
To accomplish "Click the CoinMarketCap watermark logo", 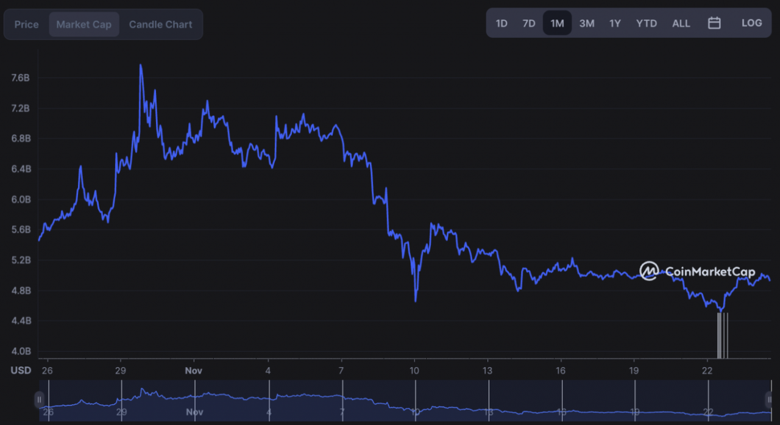I will 696,271.
